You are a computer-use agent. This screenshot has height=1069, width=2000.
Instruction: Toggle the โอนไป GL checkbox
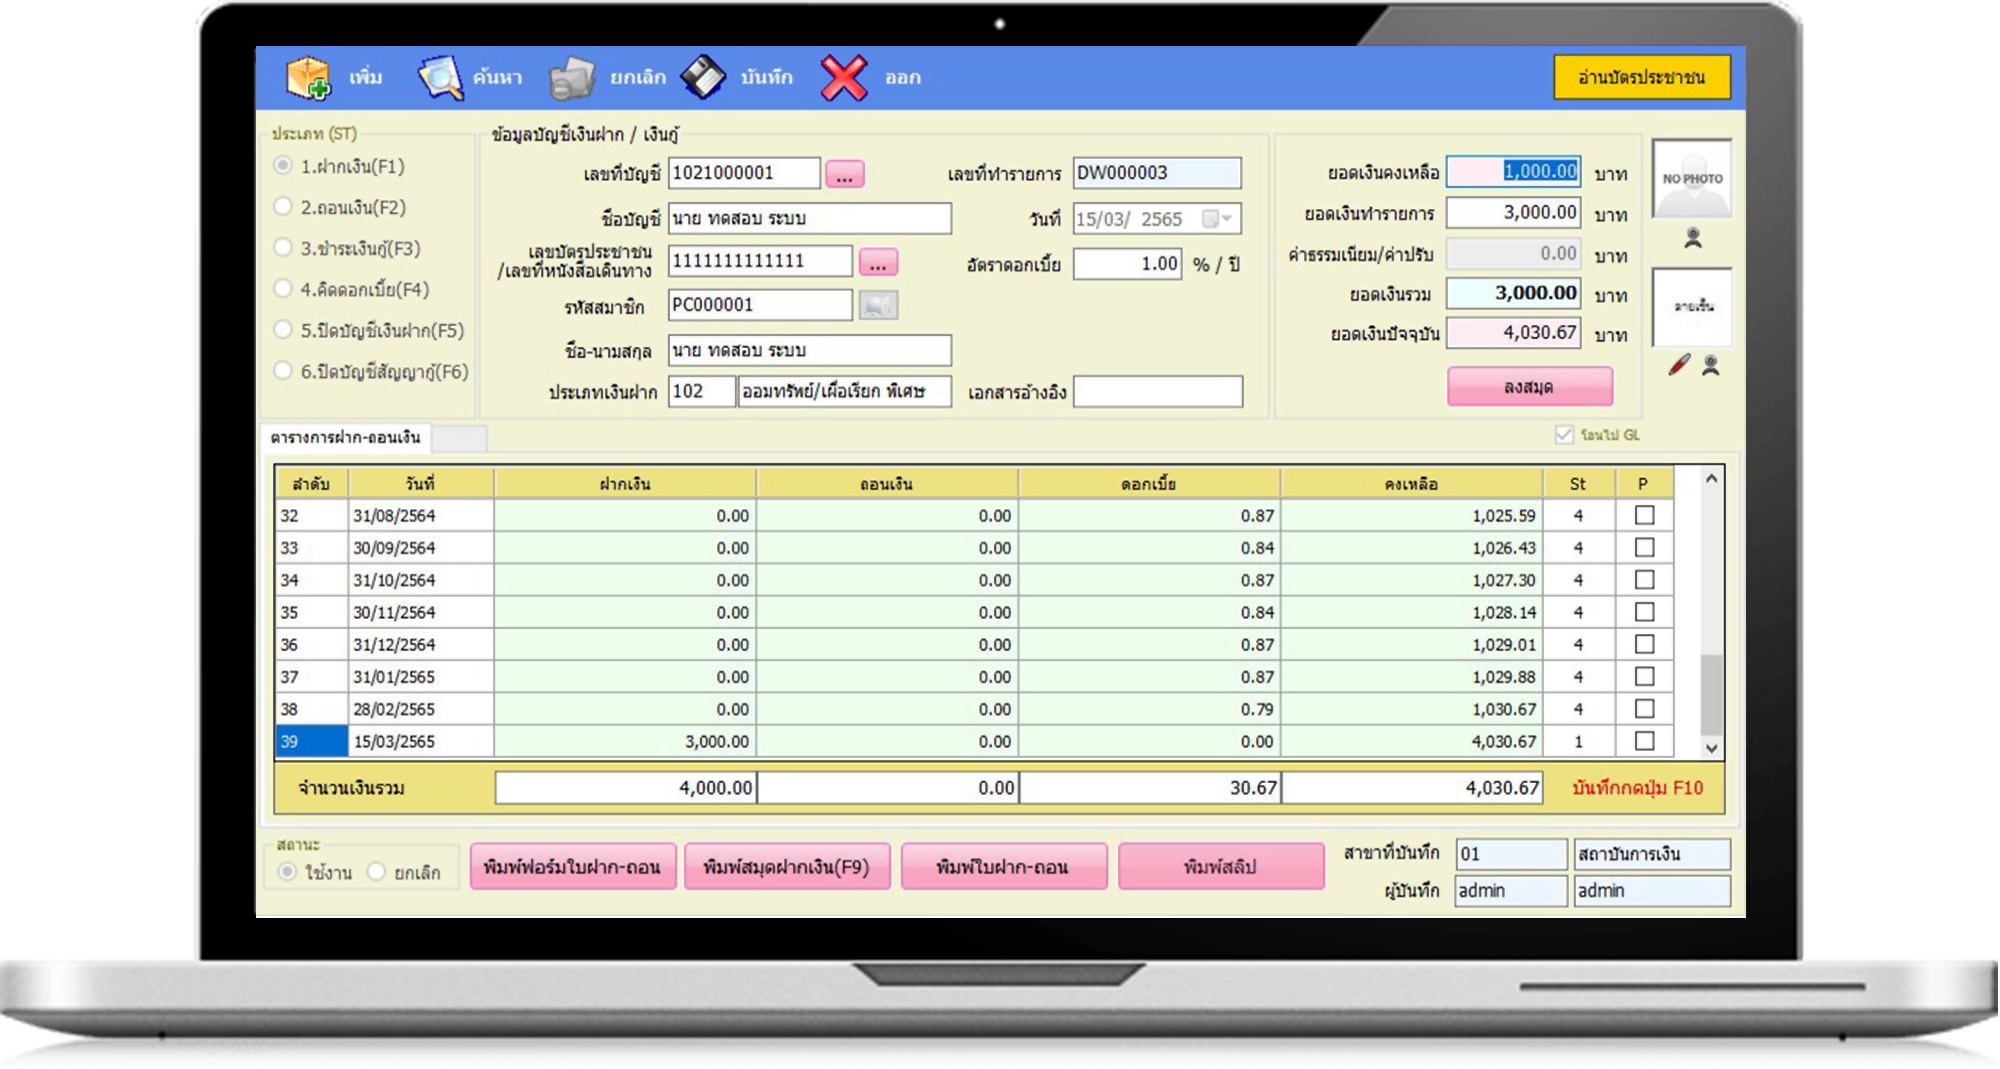coord(1564,435)
